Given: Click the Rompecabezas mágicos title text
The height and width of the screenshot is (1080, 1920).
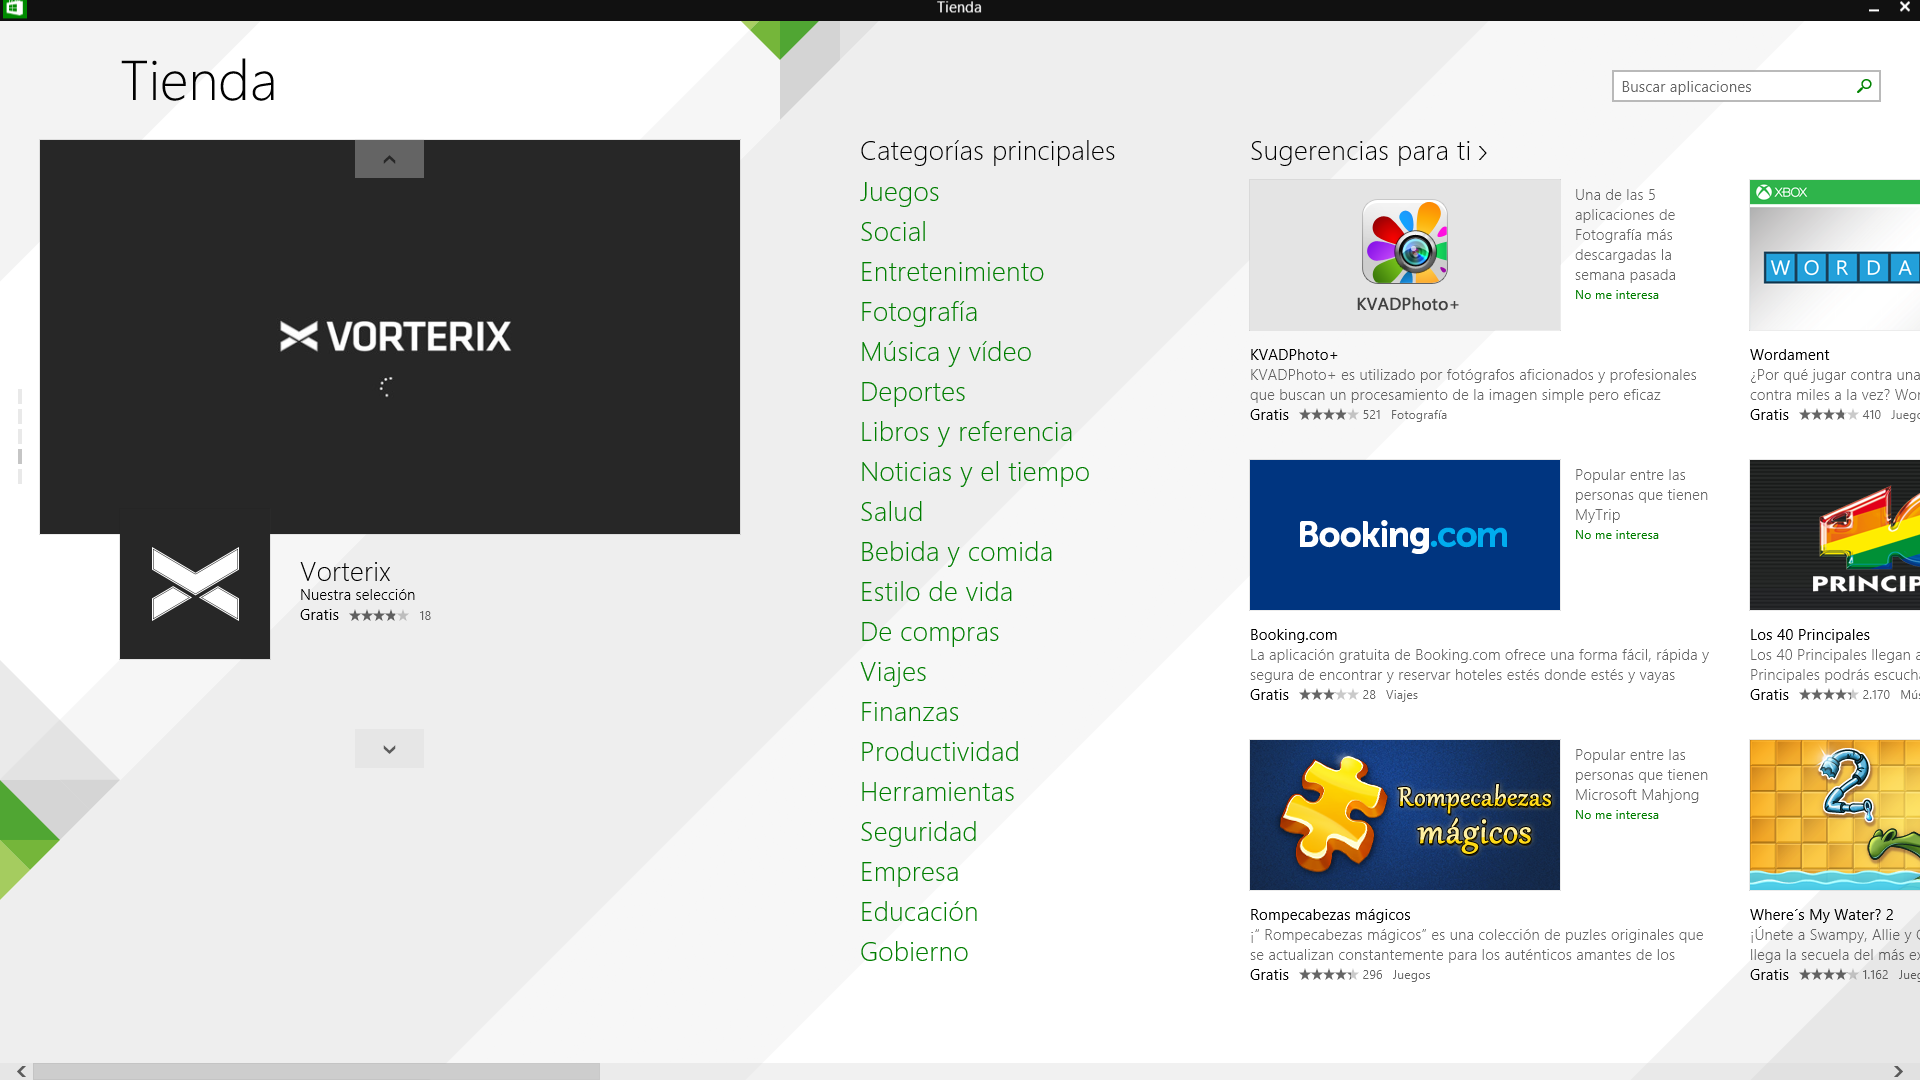Looking at the screenshot, I should click(1330, 915).
